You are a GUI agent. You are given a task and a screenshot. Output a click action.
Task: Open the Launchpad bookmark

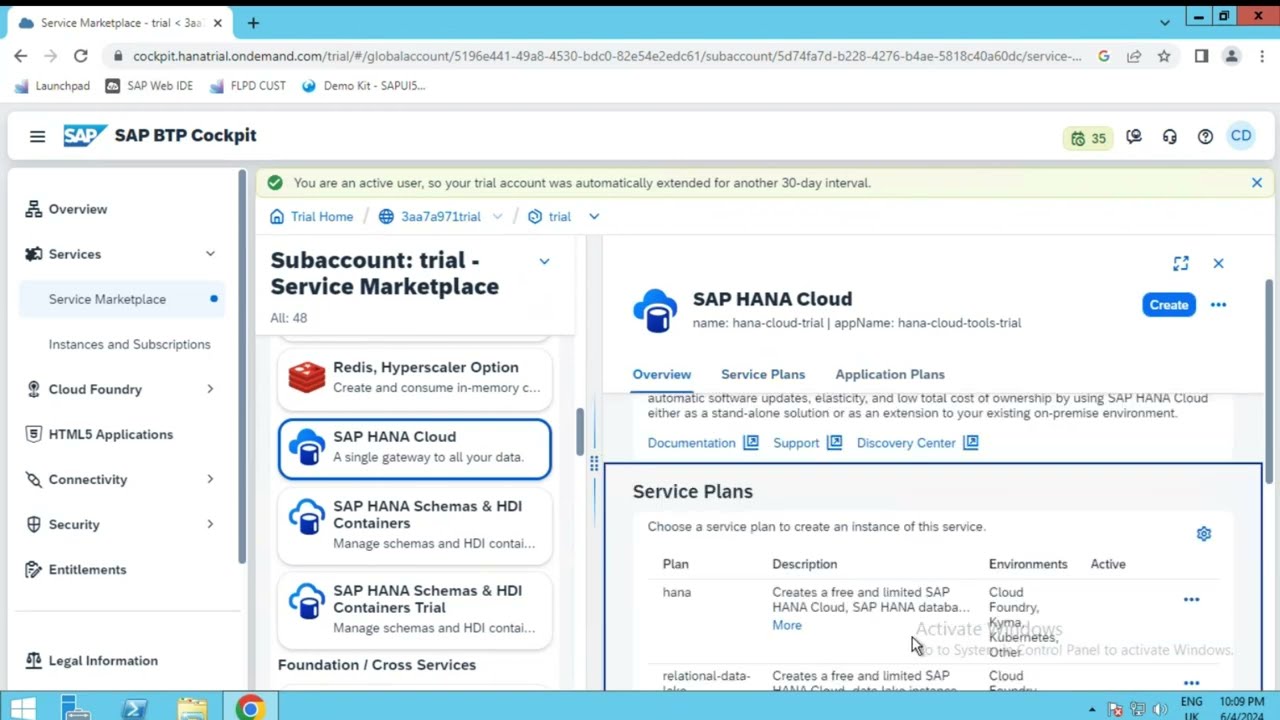53,86
